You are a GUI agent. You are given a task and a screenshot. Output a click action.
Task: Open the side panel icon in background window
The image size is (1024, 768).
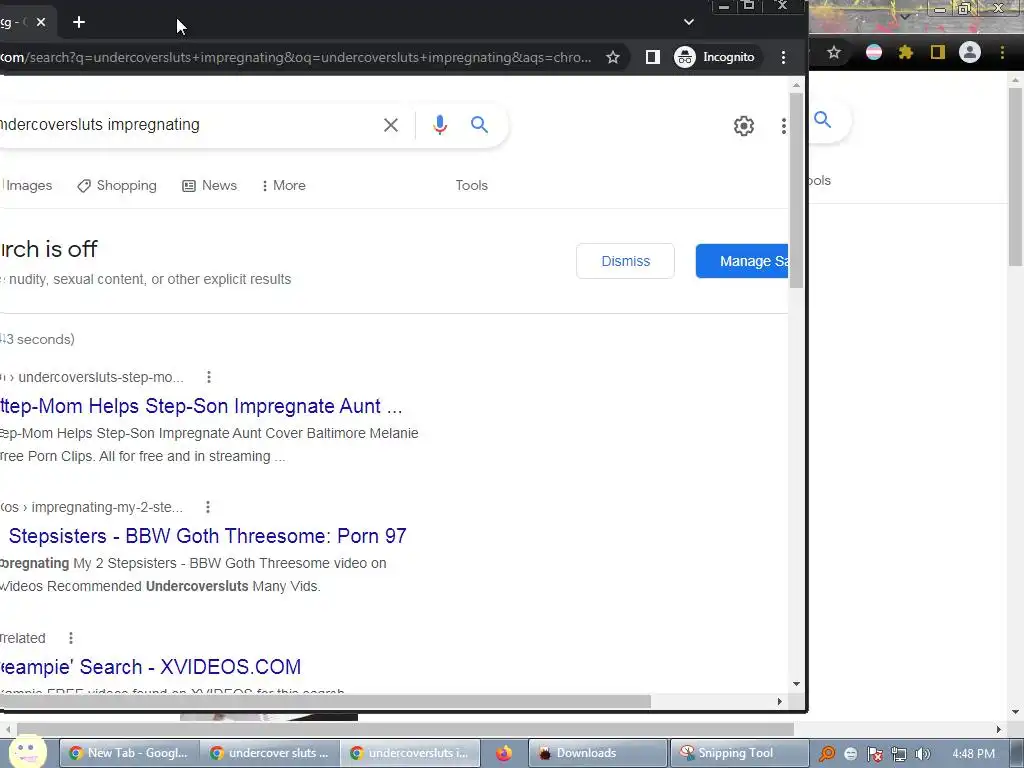point(938,53)
